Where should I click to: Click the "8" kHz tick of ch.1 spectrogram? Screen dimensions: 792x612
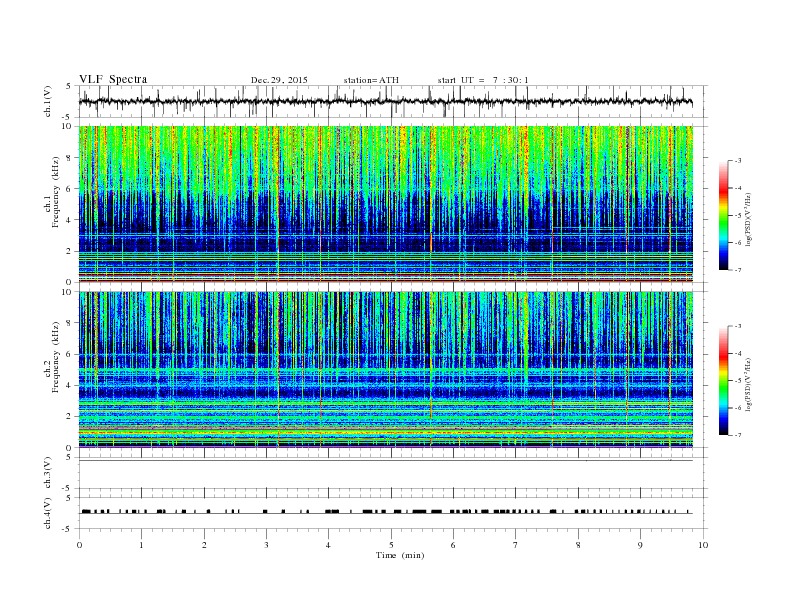69,158
